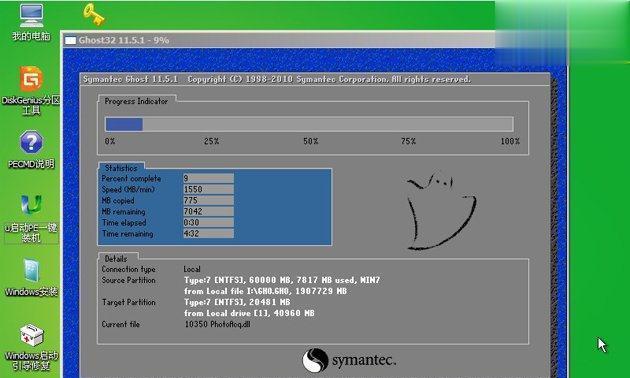
Task: Select the Time elapsed value field
Action: click(208, 222)
